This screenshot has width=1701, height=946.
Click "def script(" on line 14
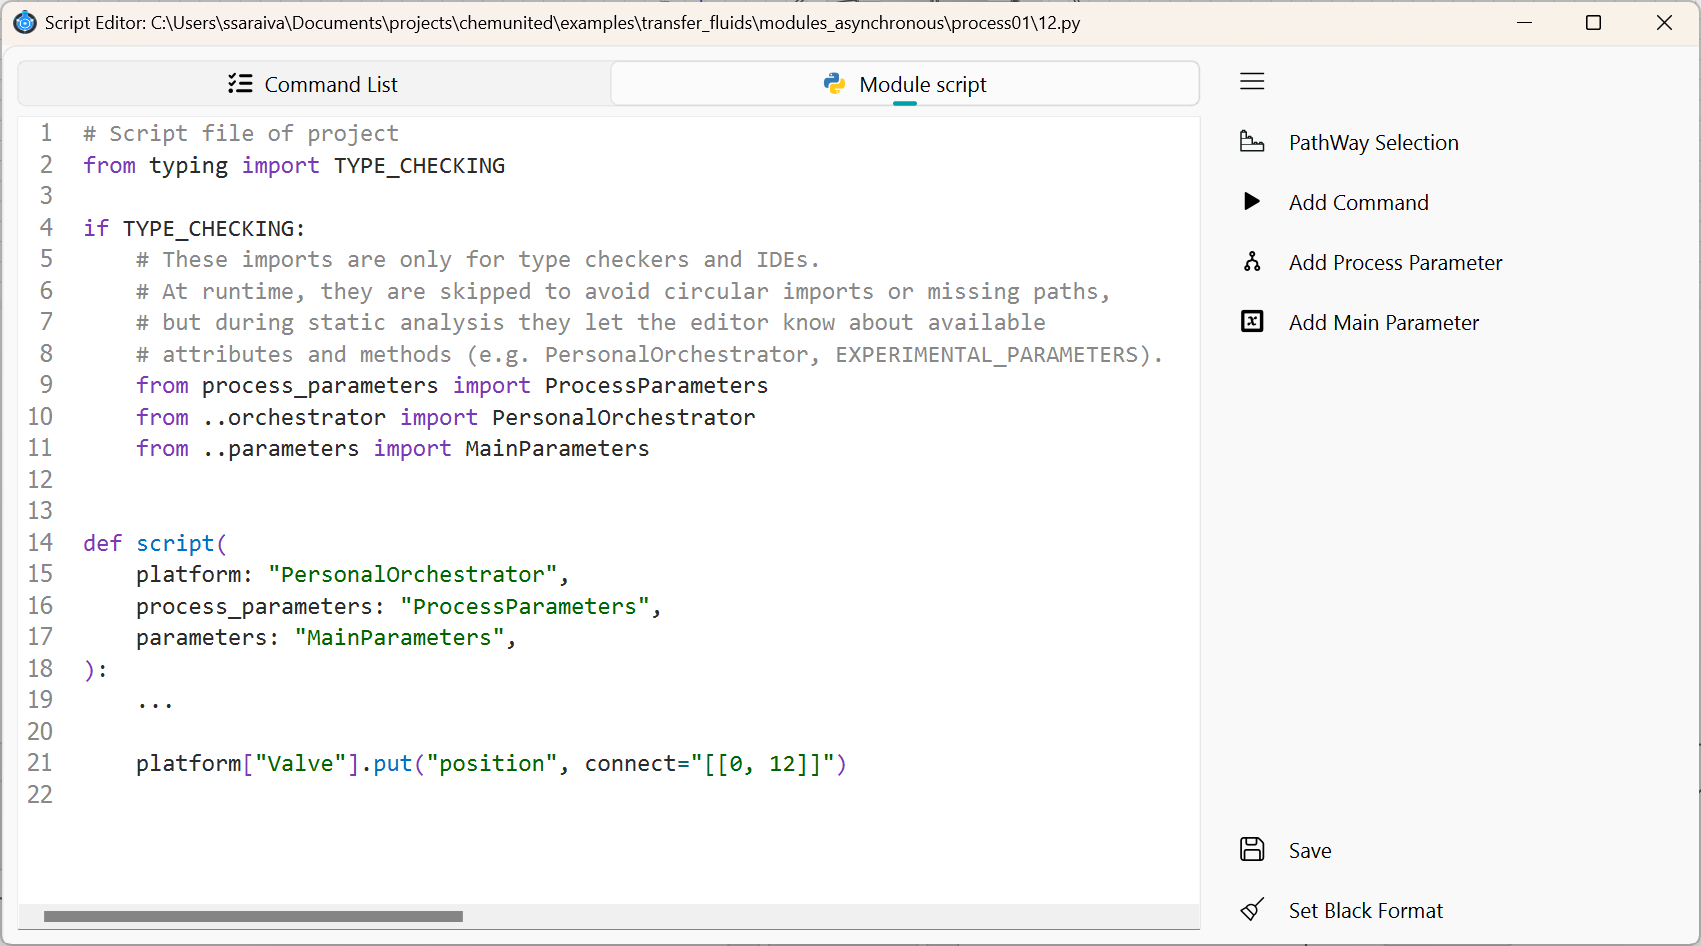(155, 543)
